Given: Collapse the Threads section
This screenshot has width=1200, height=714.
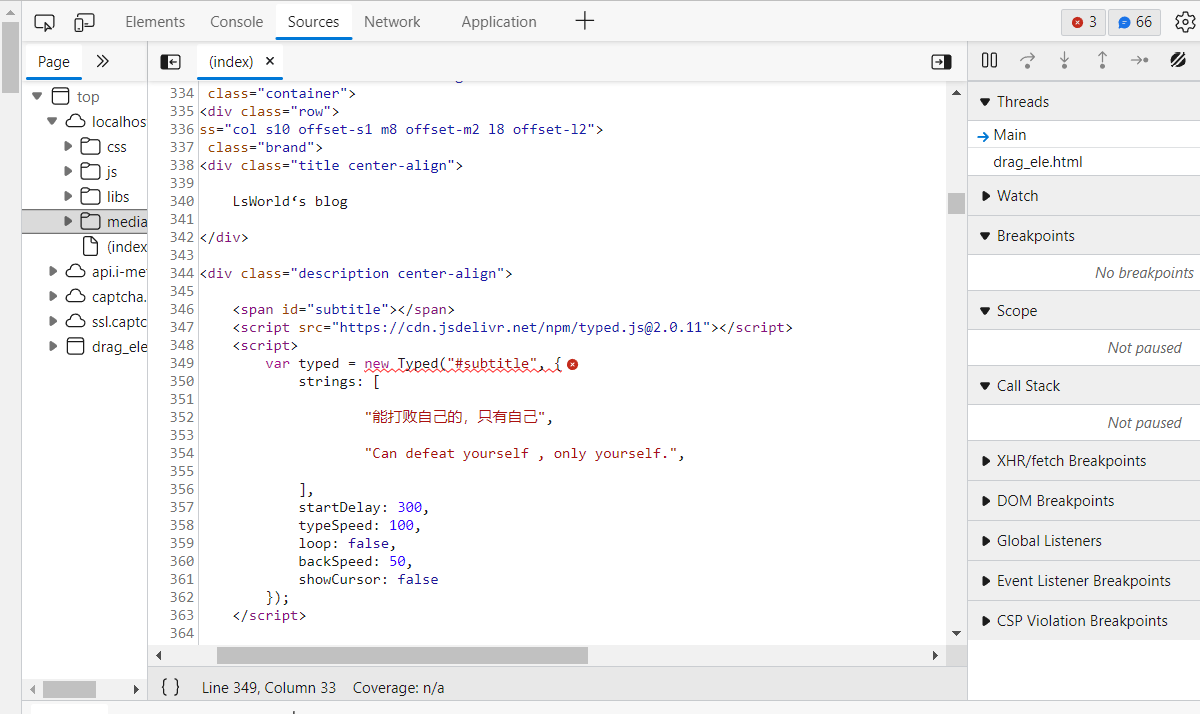Looking at the screenshot, I should 1084,101.
